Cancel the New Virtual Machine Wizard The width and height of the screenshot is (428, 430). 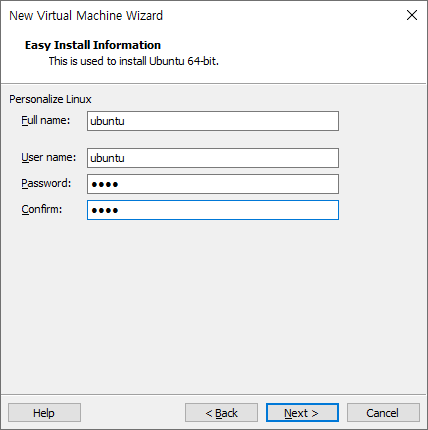coord(383,413)
